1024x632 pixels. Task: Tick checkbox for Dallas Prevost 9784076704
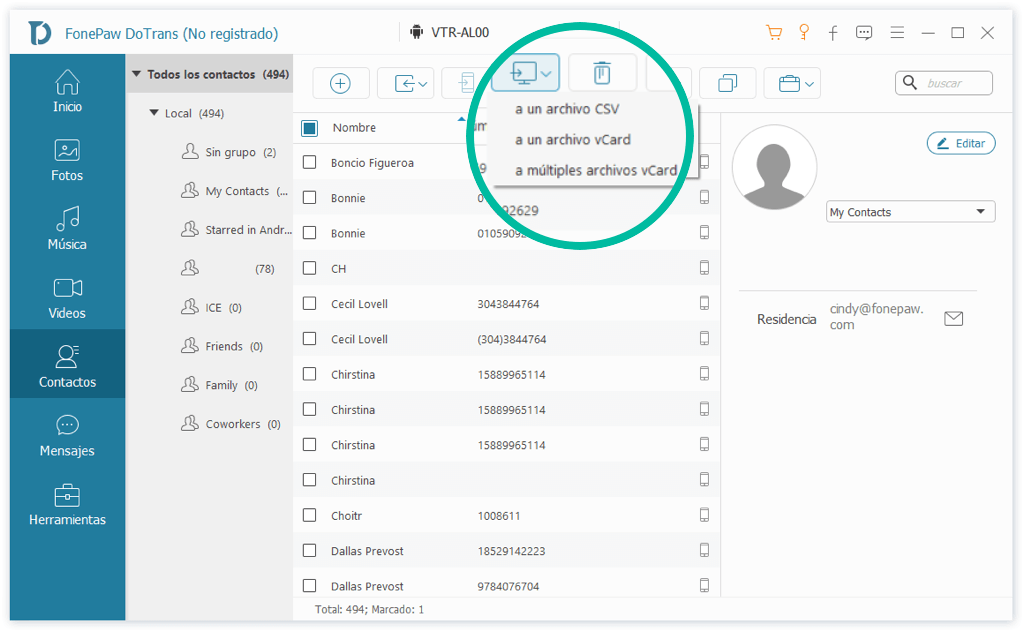pos(310,586)
